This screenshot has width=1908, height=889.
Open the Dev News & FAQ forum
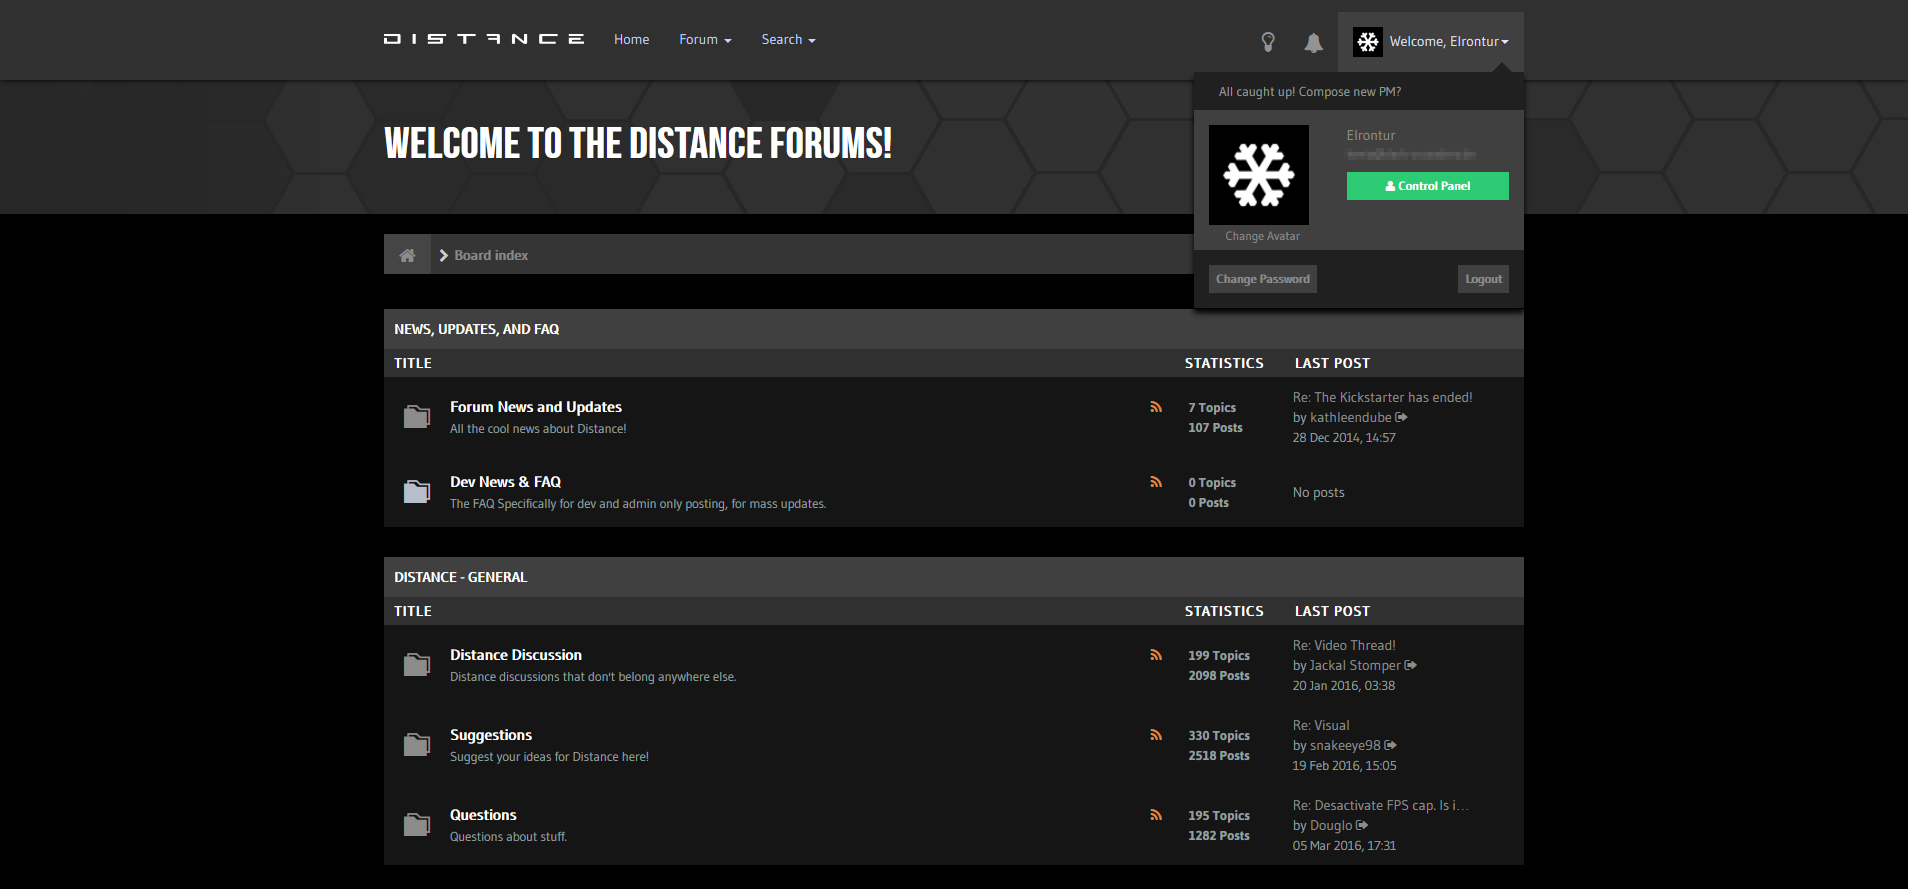click(x=505, y=482)
